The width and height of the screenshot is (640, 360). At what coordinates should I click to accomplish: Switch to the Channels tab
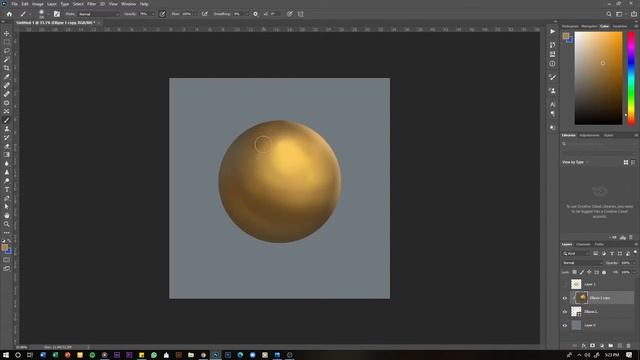[583, 244]
